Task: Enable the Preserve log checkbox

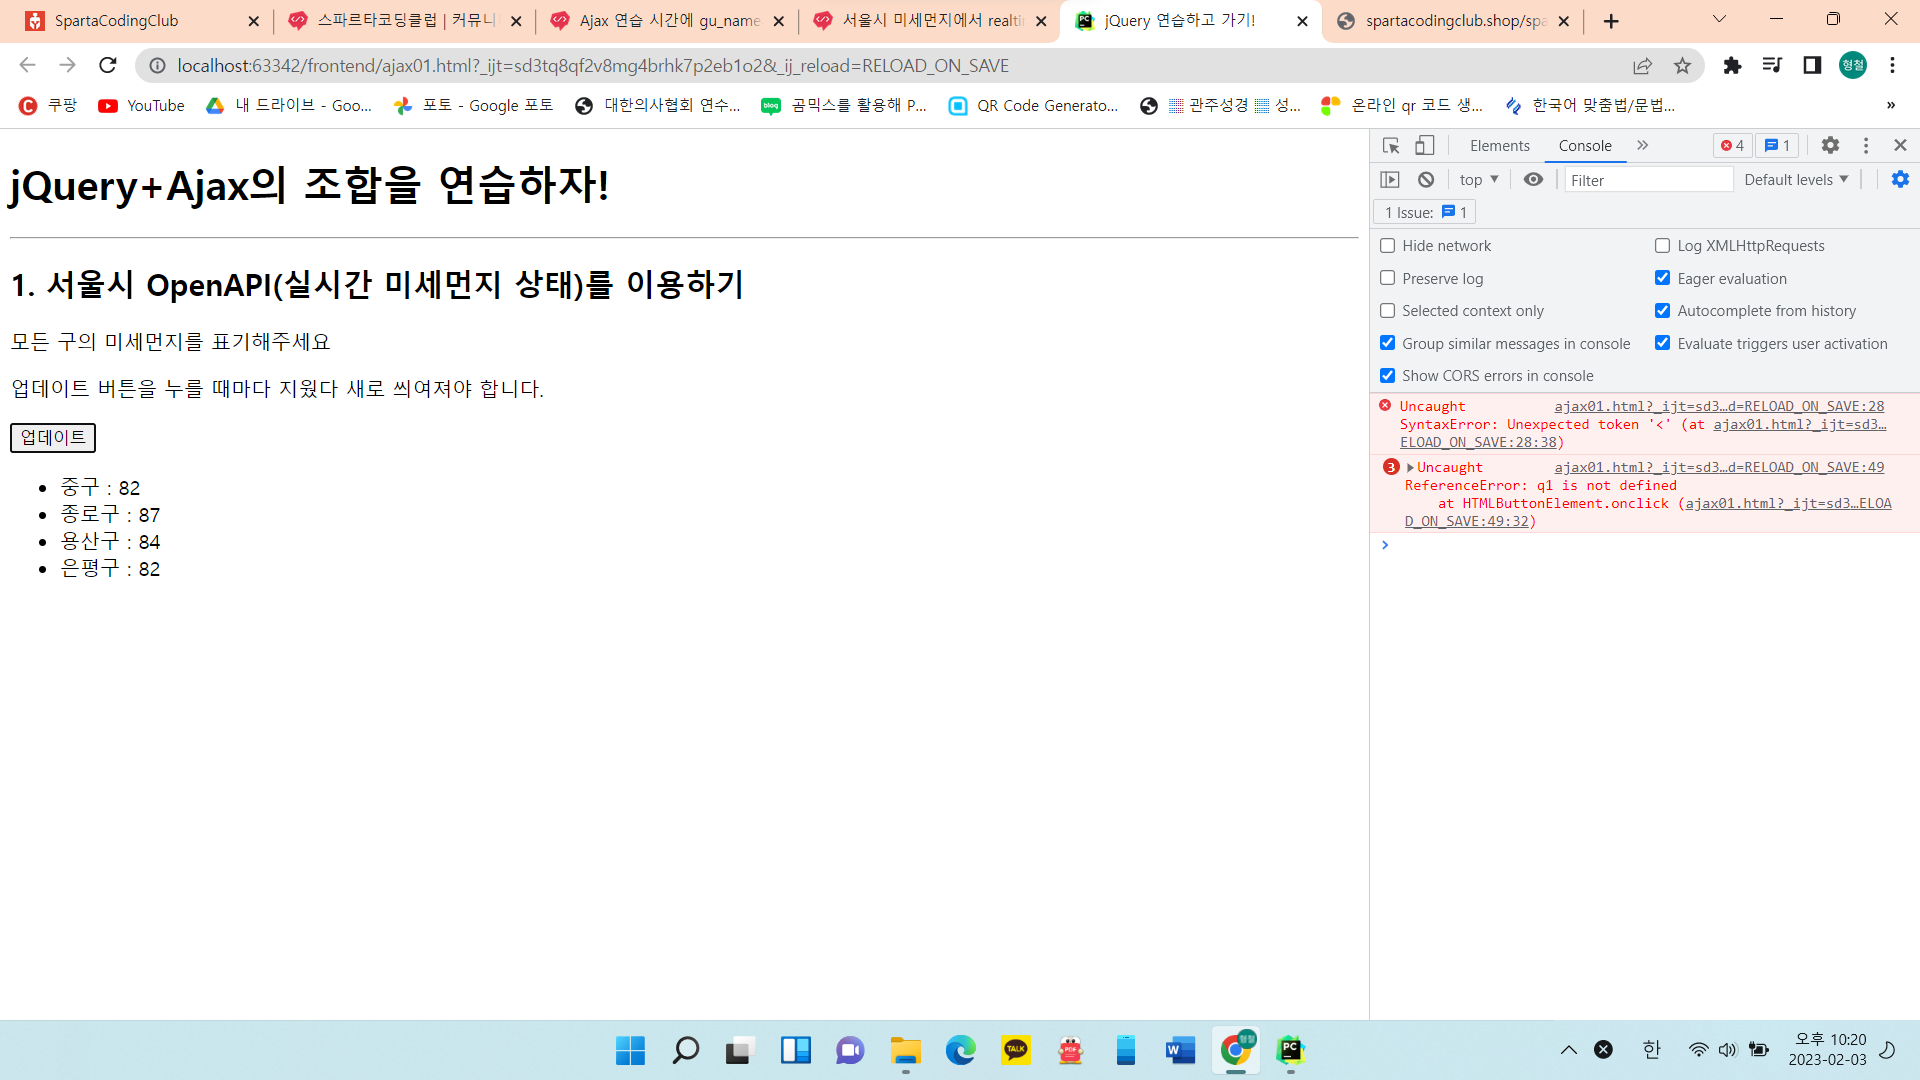Action: pos(1387,278)
